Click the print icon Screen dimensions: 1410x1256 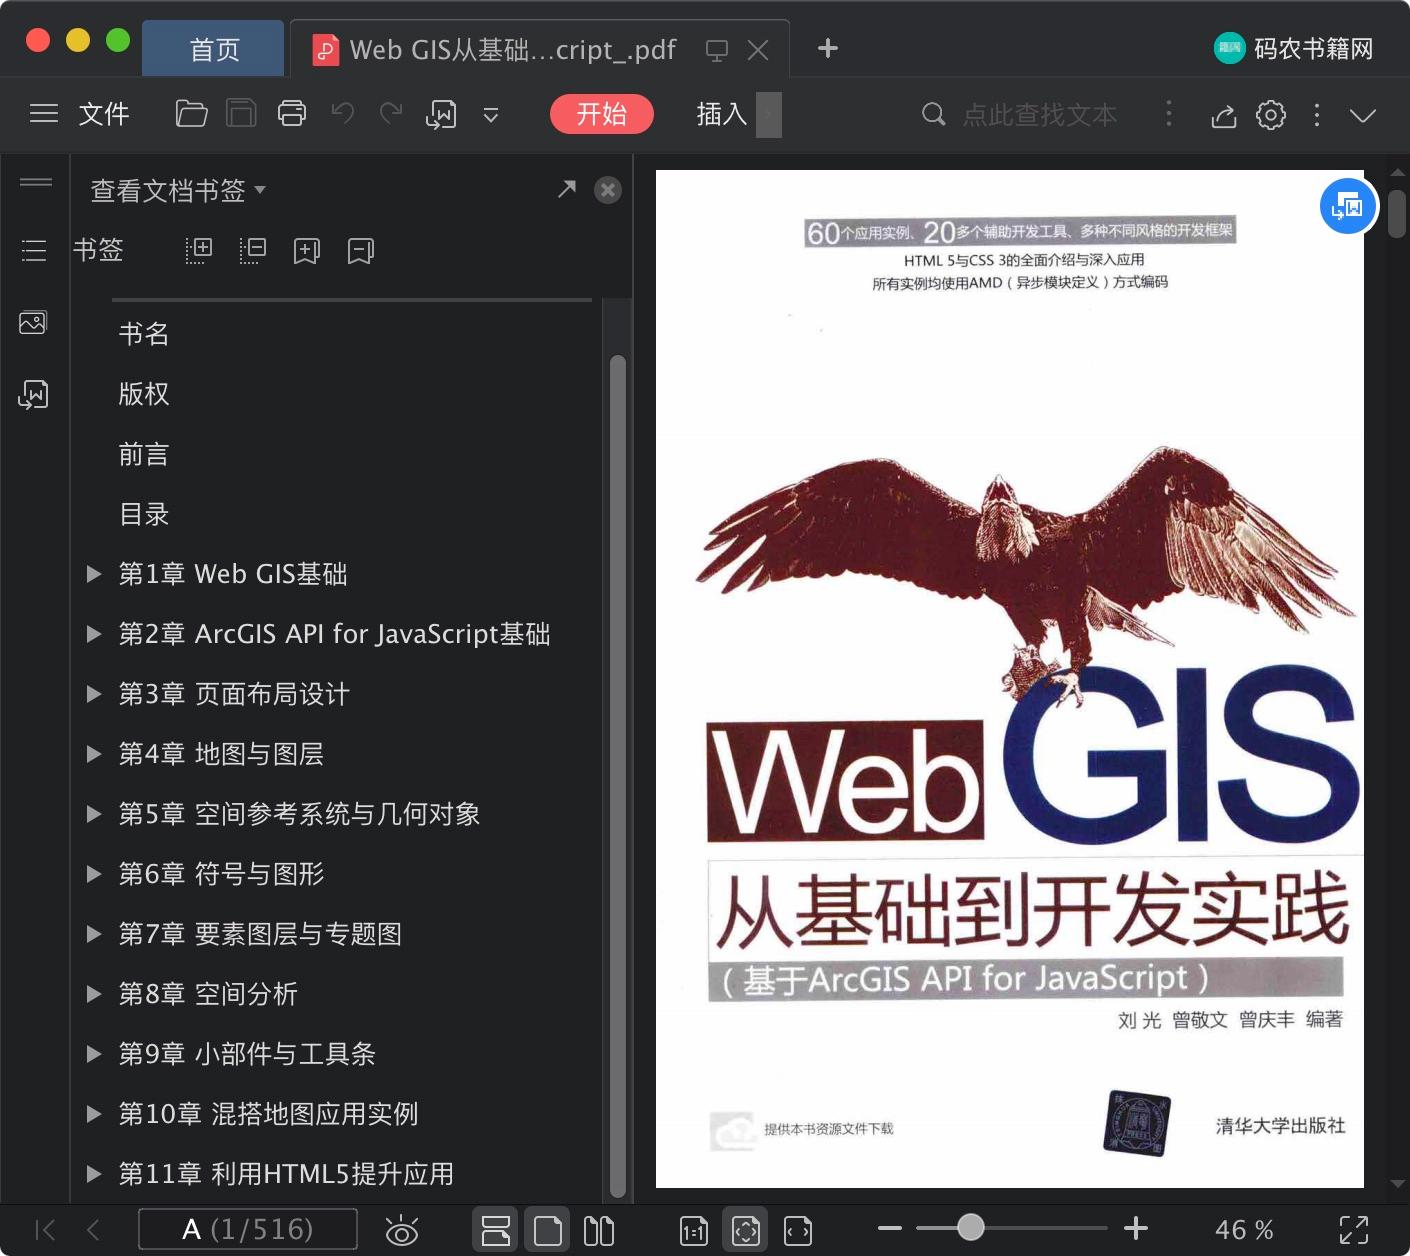tap(292, 114)
